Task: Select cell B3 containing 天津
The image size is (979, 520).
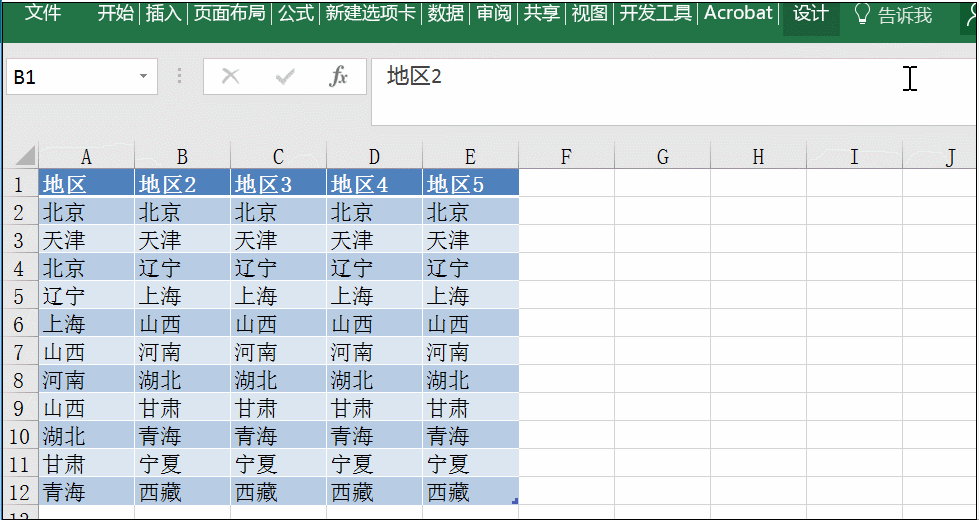Action: coord(182,239)
